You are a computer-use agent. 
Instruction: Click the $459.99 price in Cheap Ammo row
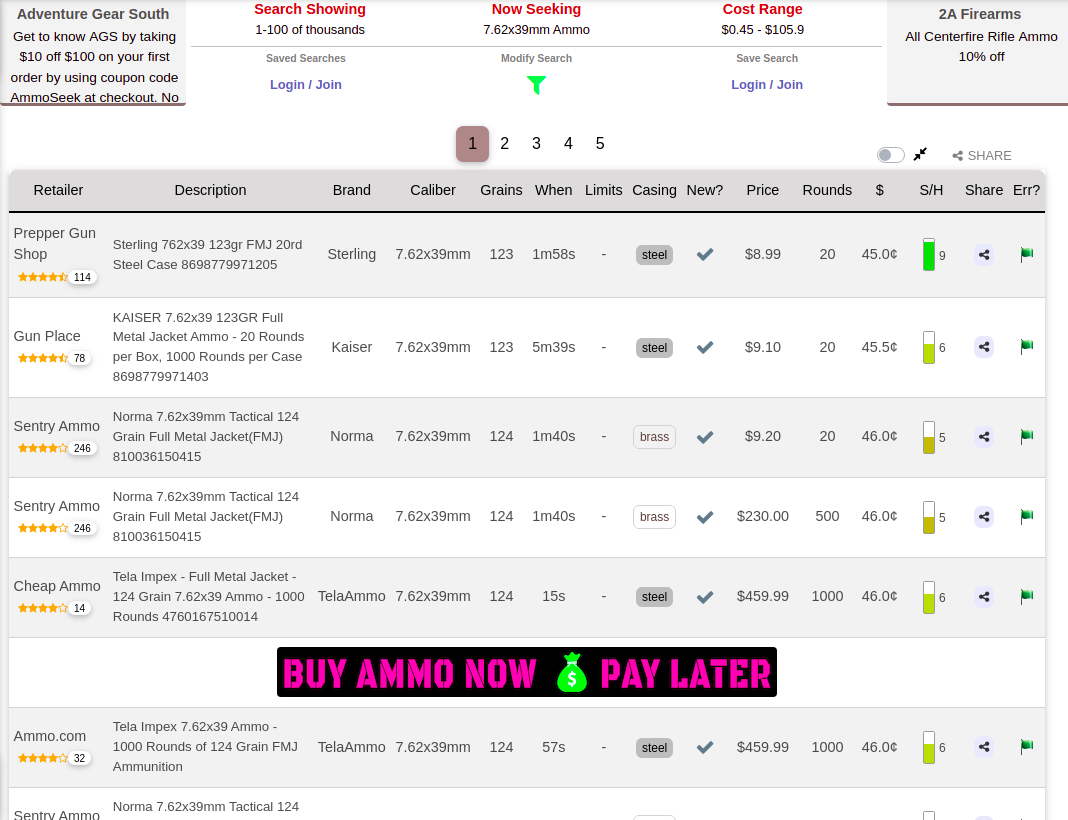[762, 597]
